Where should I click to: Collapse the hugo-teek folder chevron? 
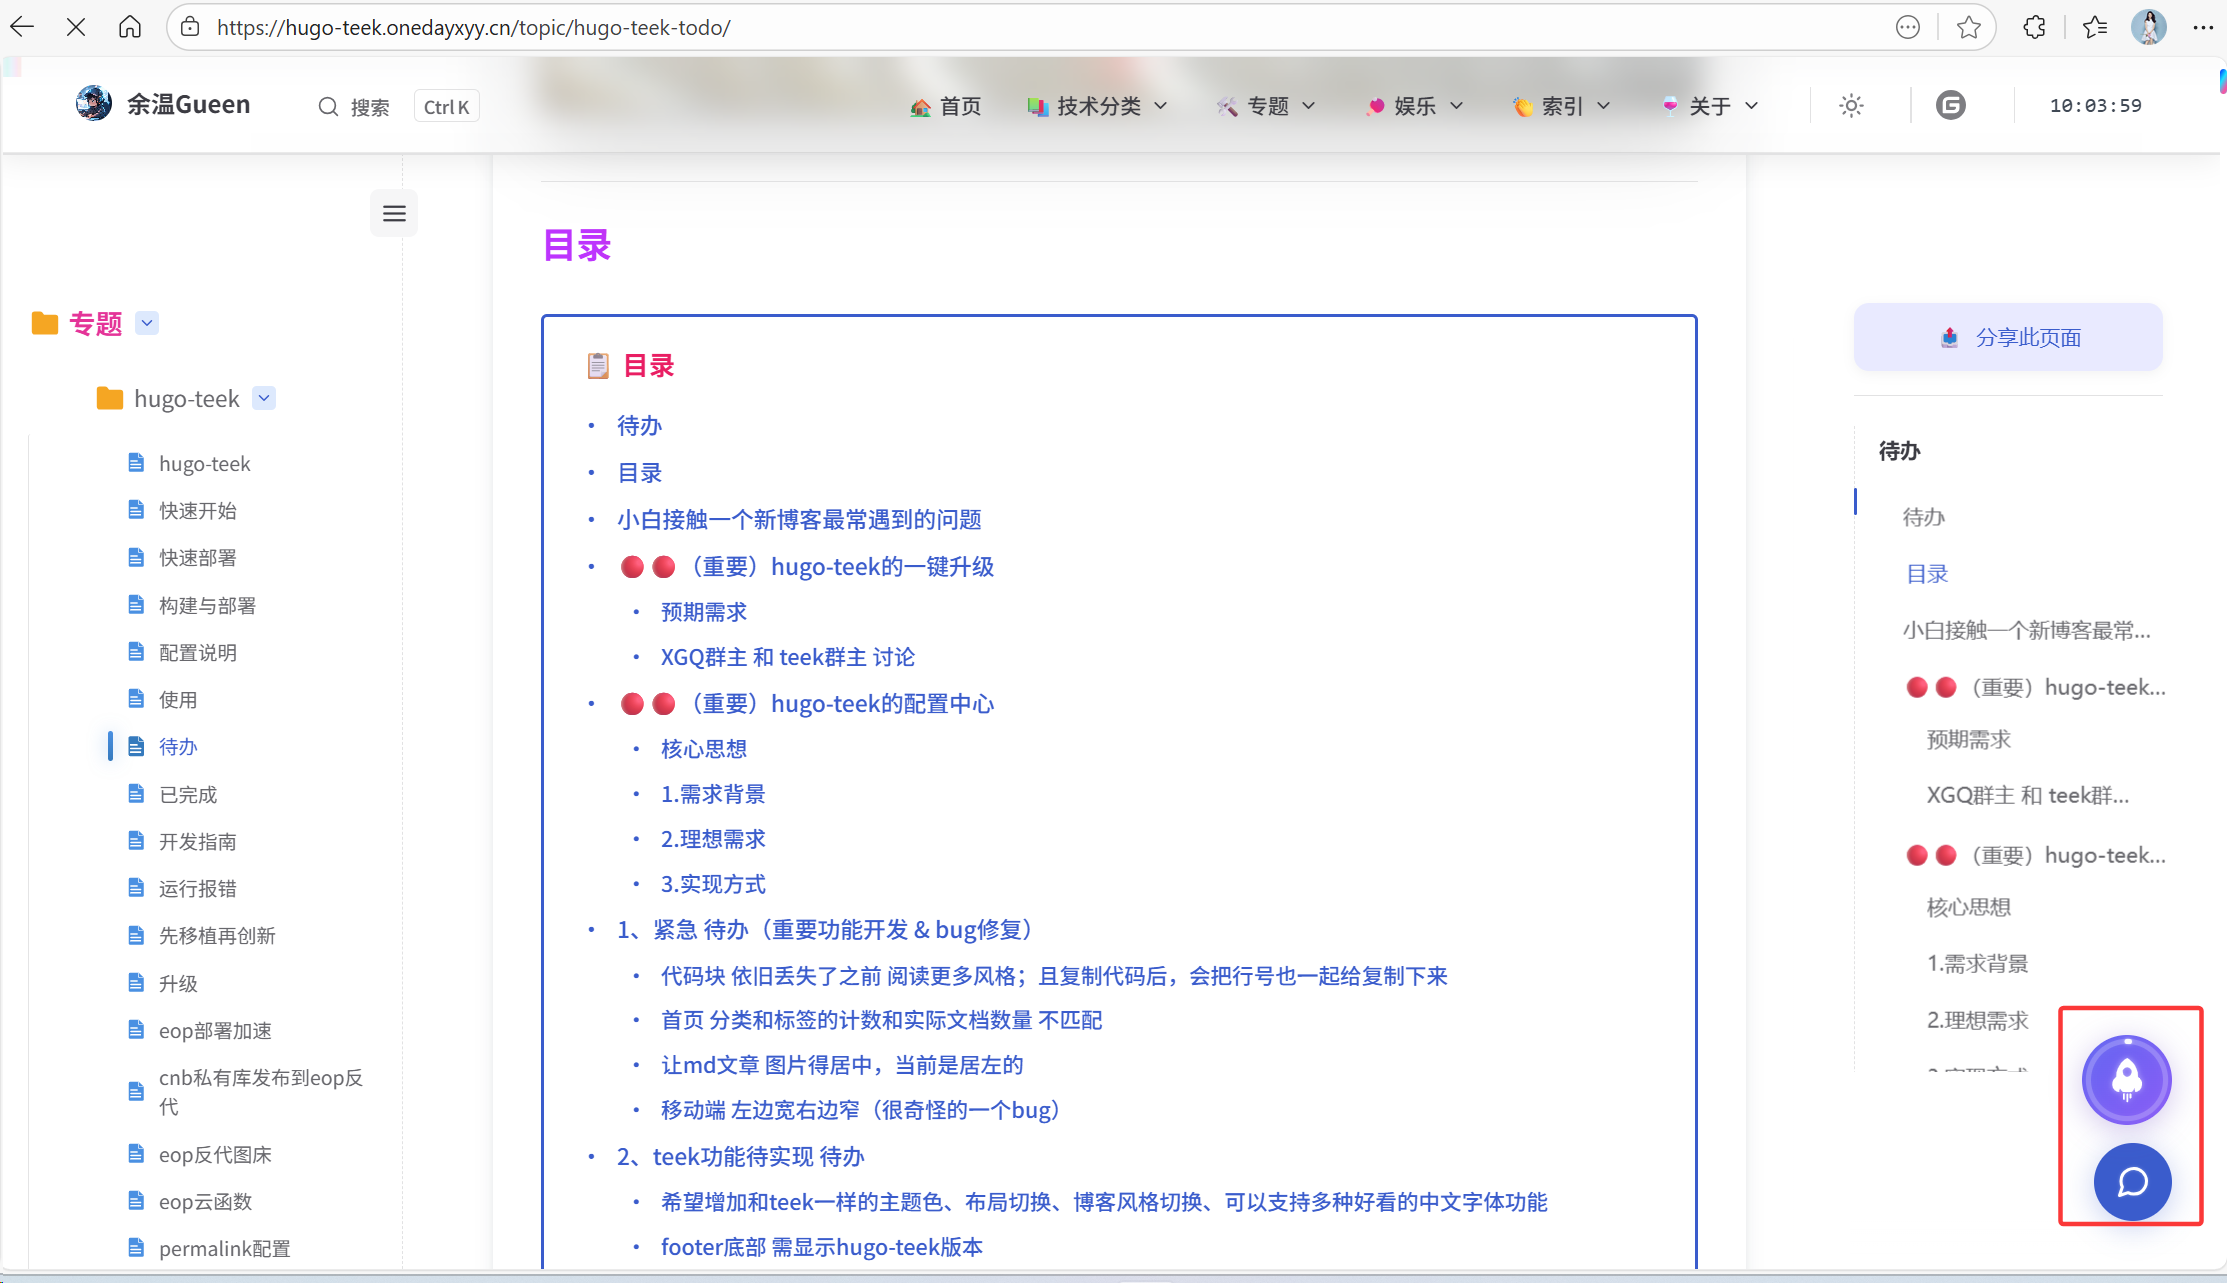[x=264, y=398]
